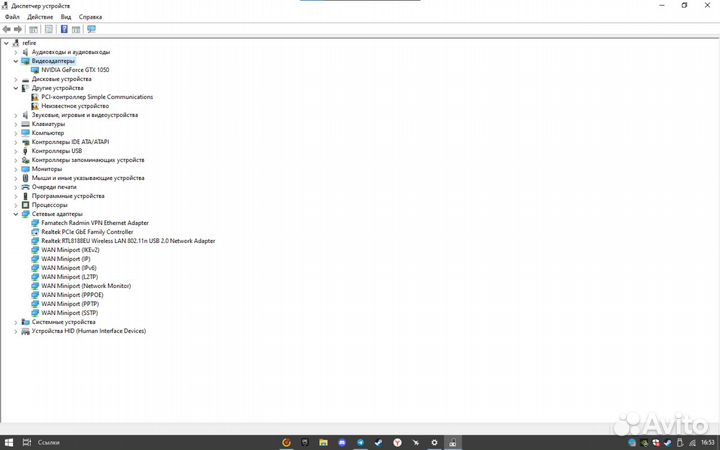Expand the Процессоры category
The image size is (720, 450).
click(16, 205)
